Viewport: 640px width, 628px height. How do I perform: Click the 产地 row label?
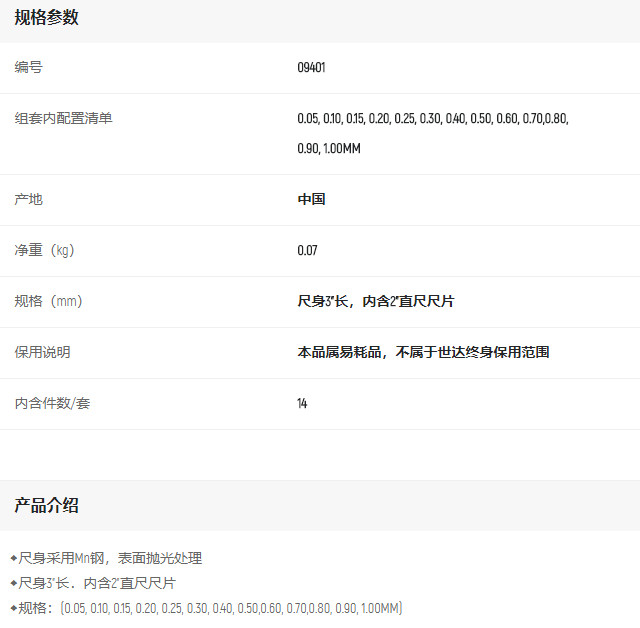(x=29, y=199)
